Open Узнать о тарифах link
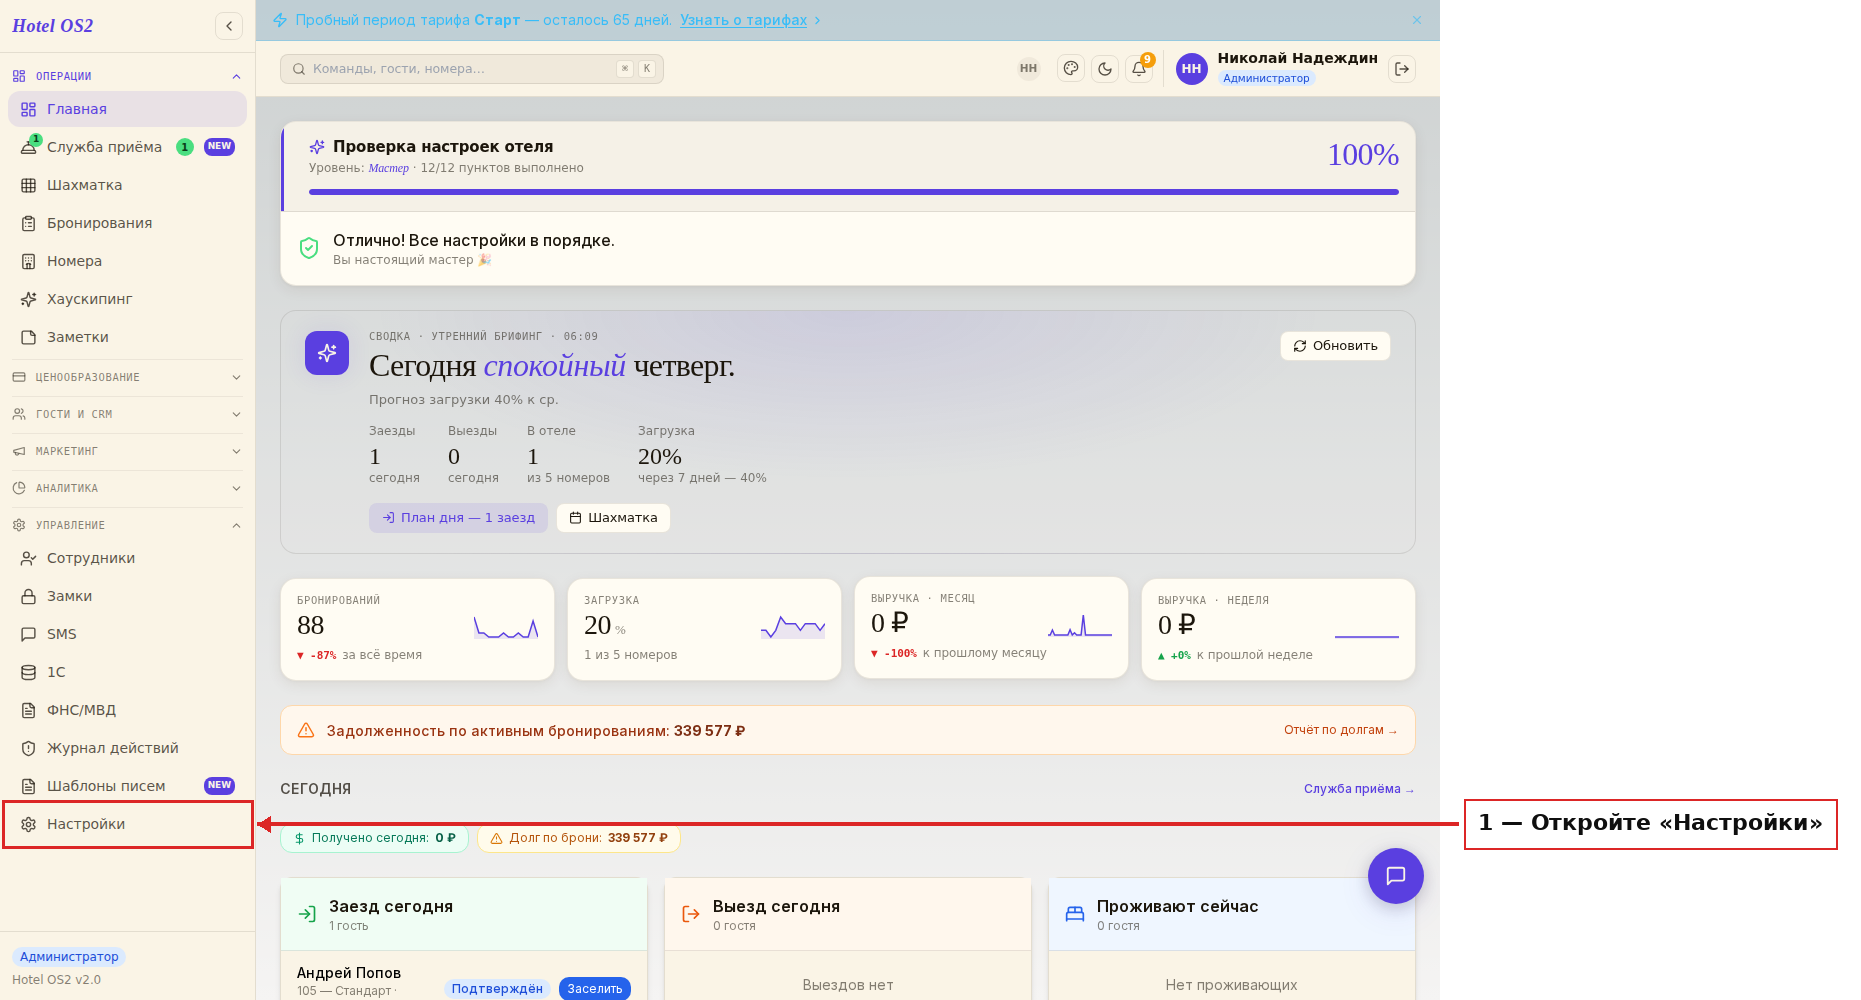1861x1000 pixels. pos(743,20)
